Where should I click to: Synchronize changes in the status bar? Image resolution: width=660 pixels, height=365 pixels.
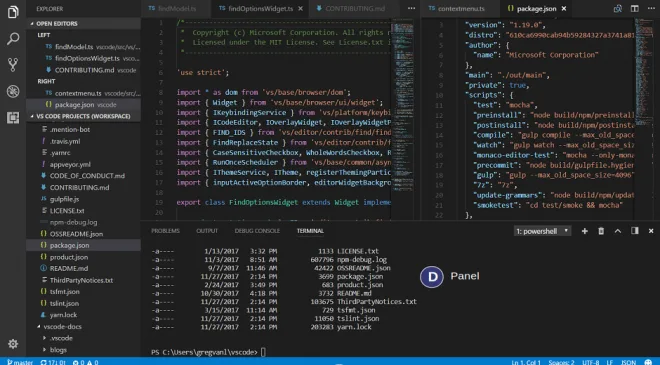[53, 362]
